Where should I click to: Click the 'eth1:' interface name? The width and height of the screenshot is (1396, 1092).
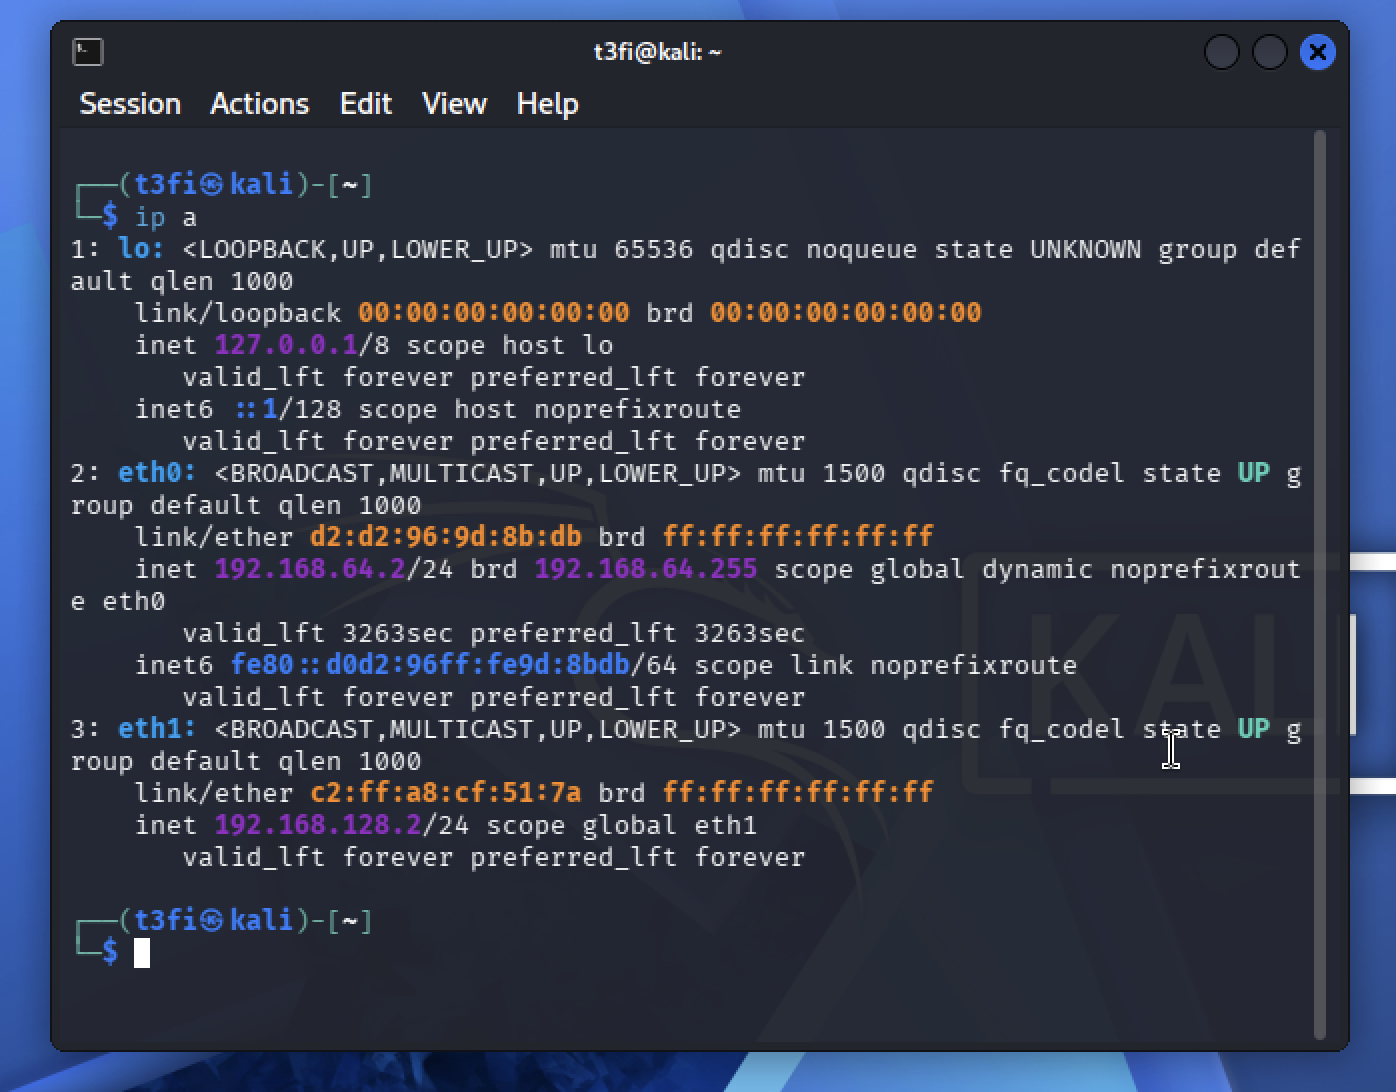pyautogui.click(x=157, y=729)
